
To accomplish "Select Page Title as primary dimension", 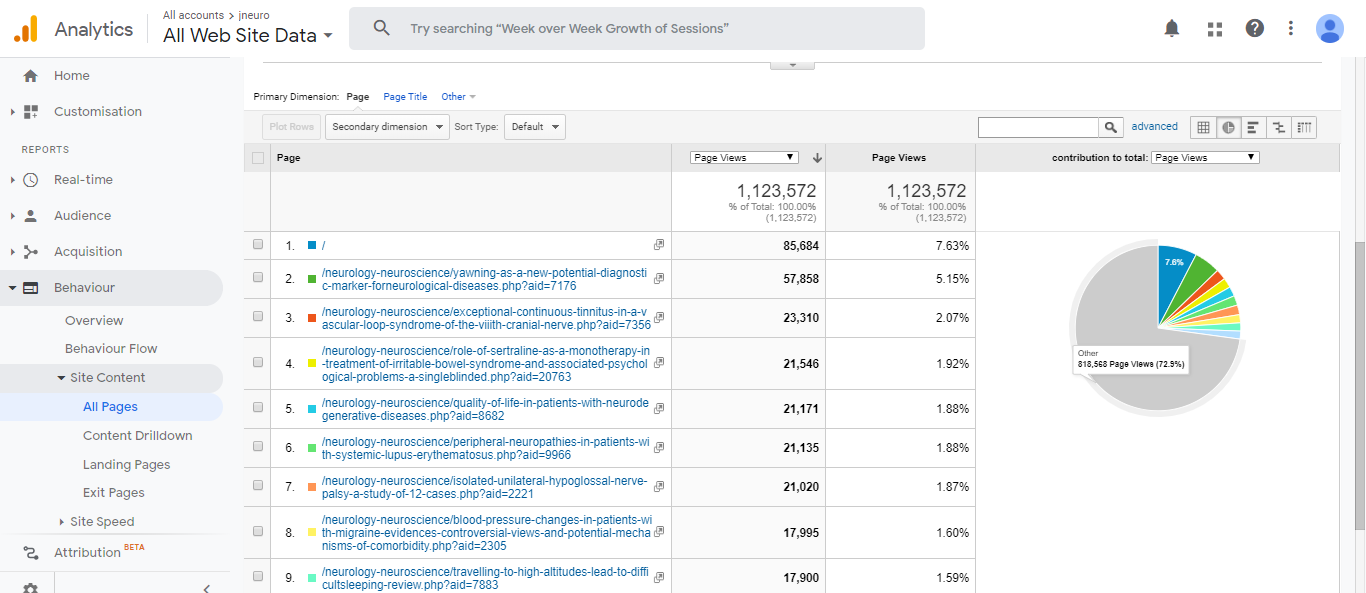I will click(x=405, y=97).
